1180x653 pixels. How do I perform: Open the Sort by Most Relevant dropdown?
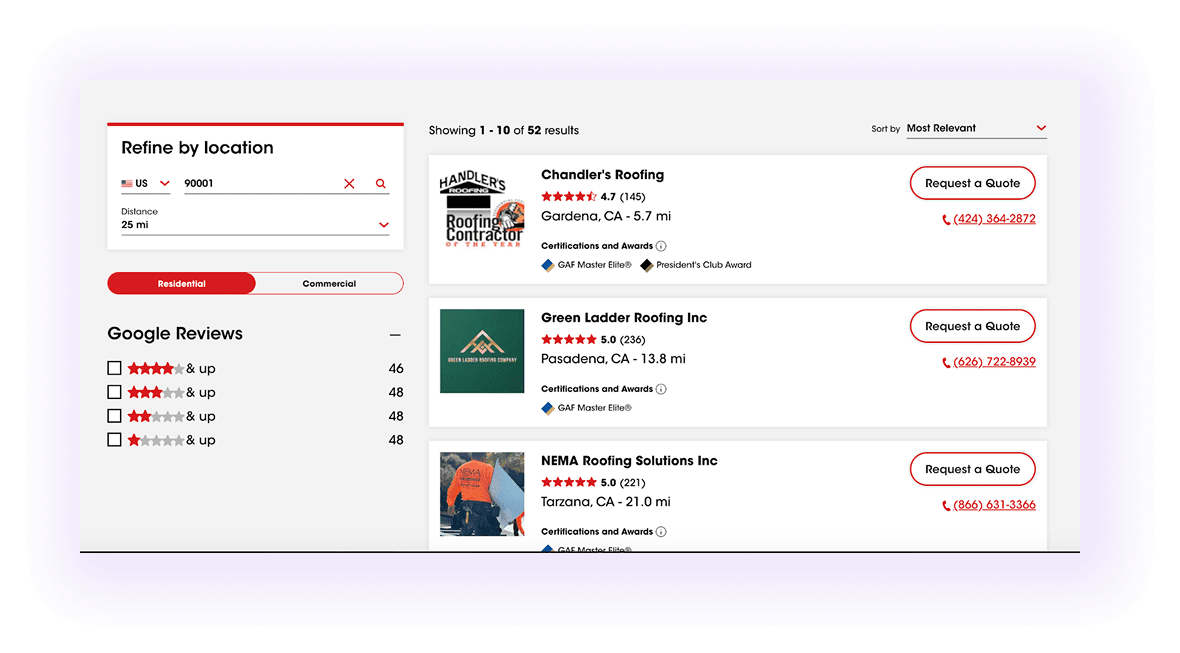point(976,129)
